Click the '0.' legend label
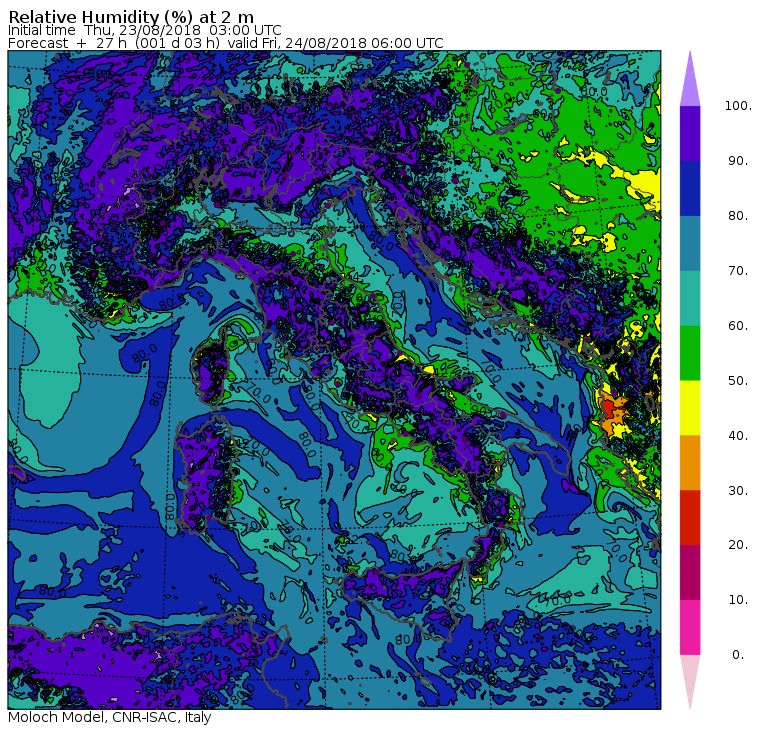 (738, 655)
